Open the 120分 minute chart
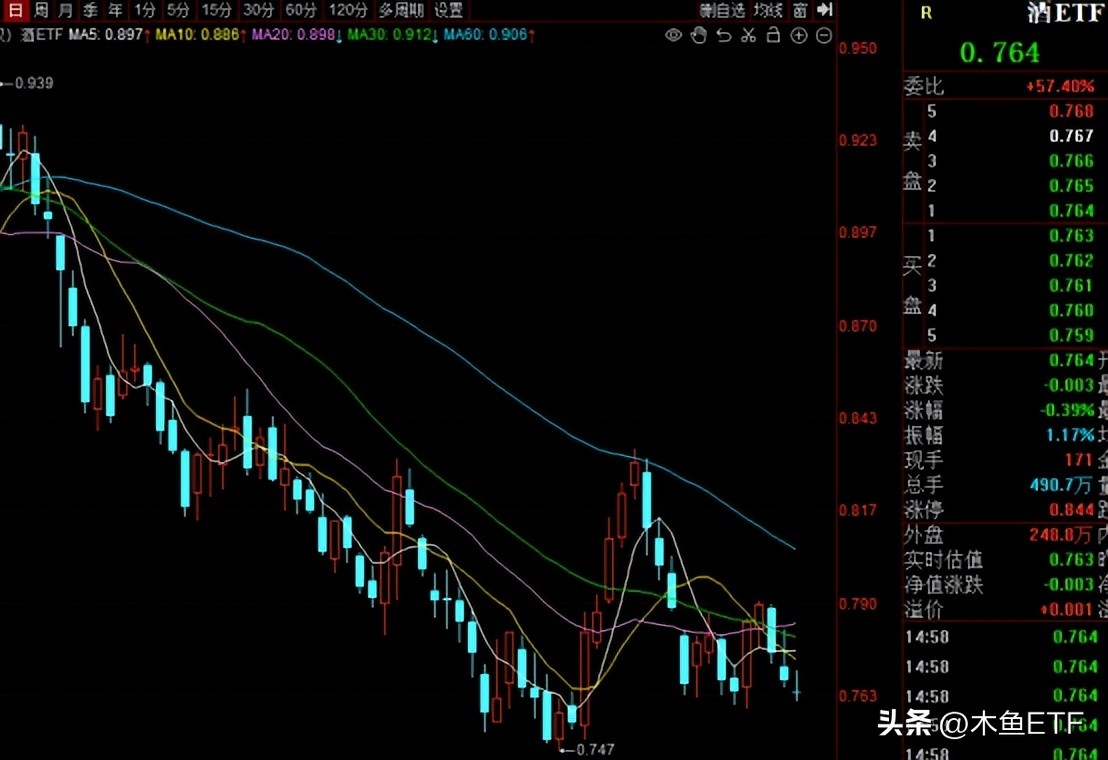 click(x=348, y=10)
